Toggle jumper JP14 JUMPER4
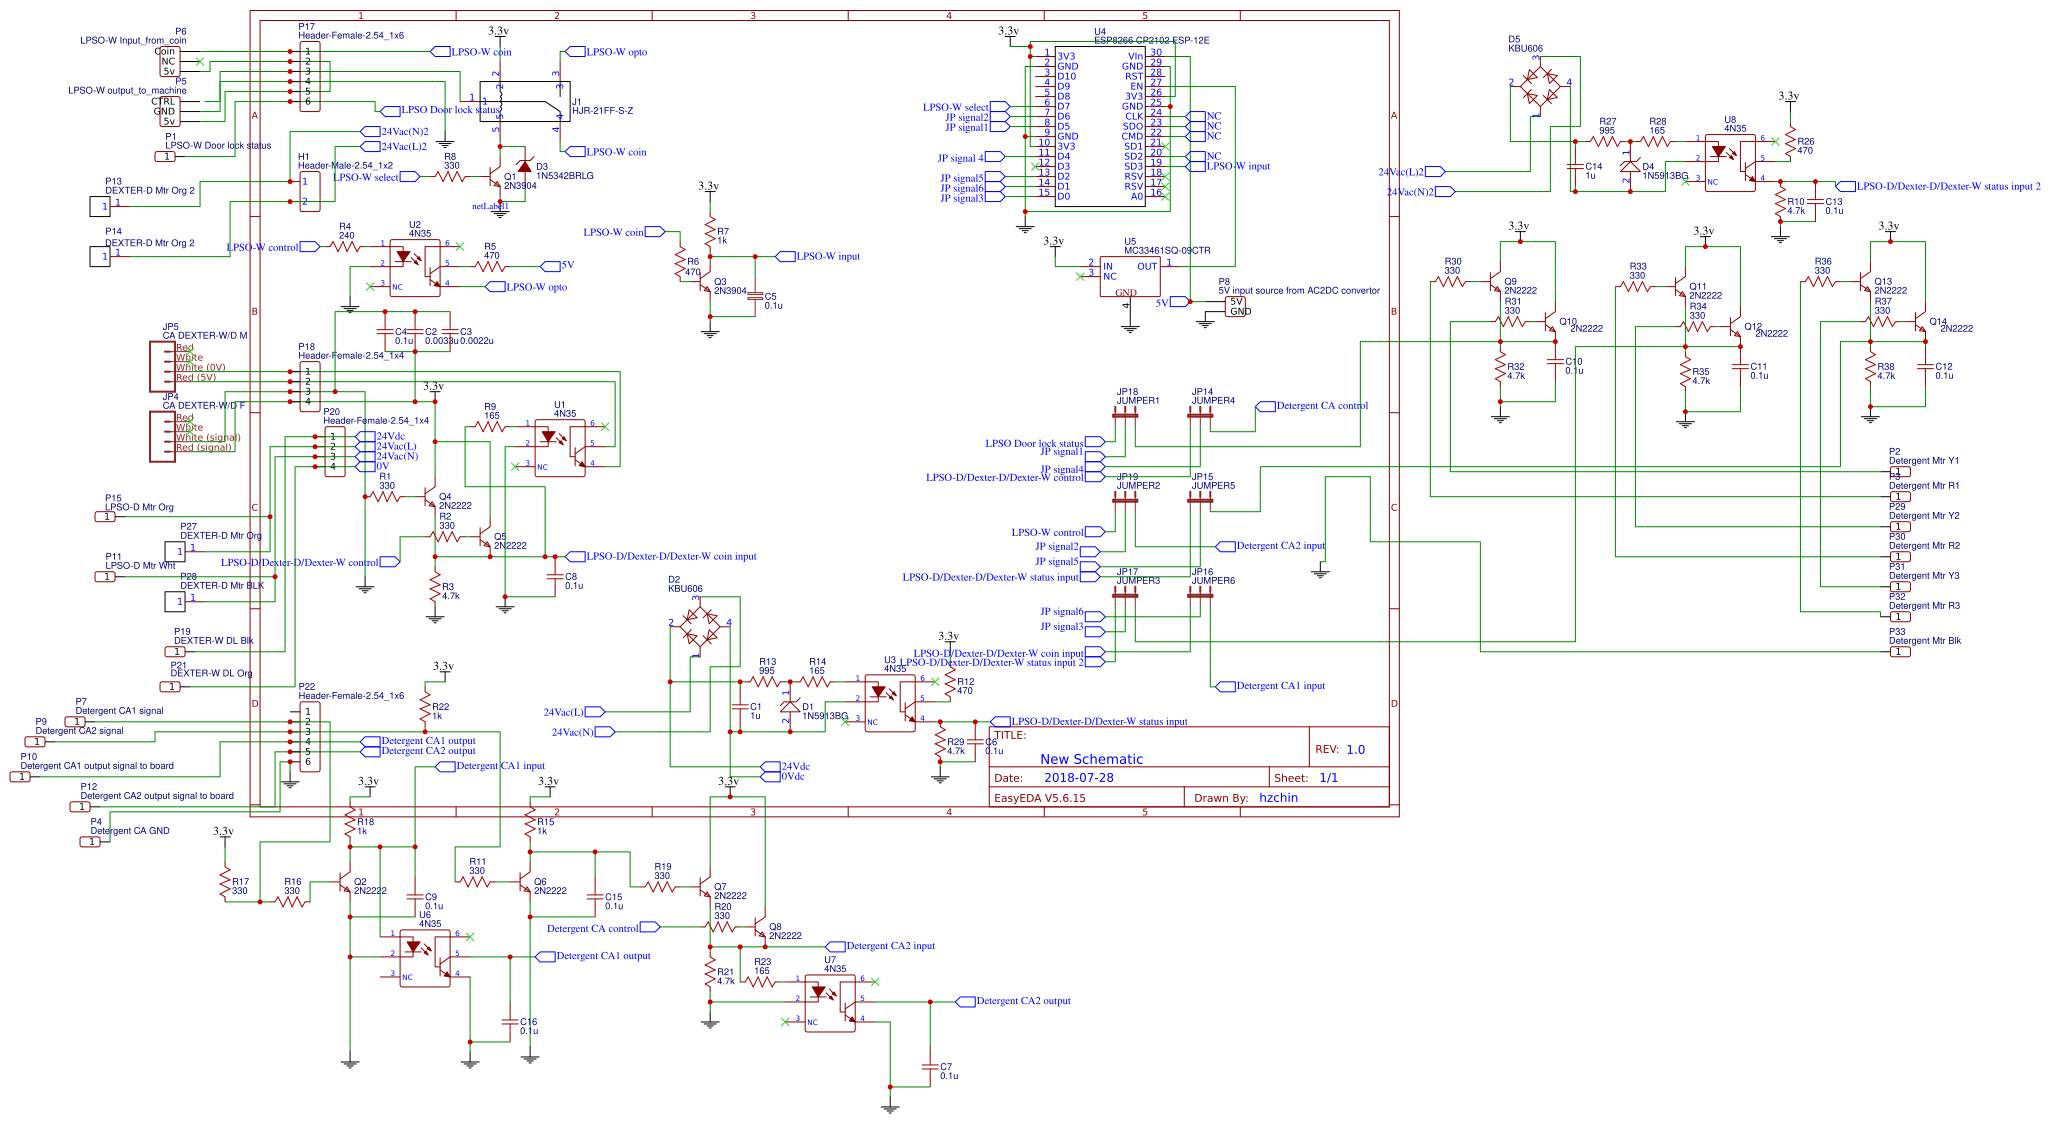2051x1123 pixels. click(1200, 415)
